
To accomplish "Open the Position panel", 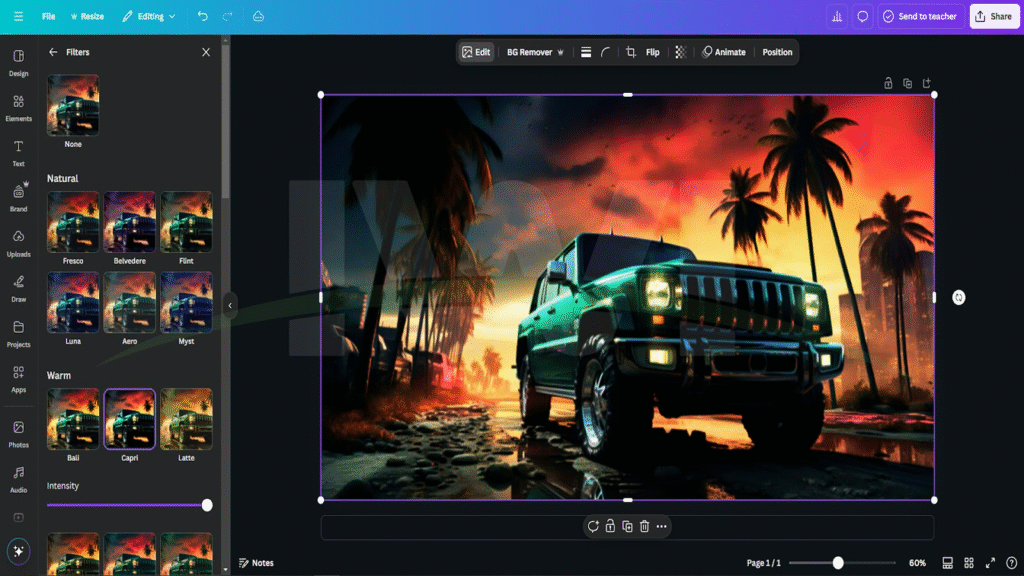I will (777, 52).
